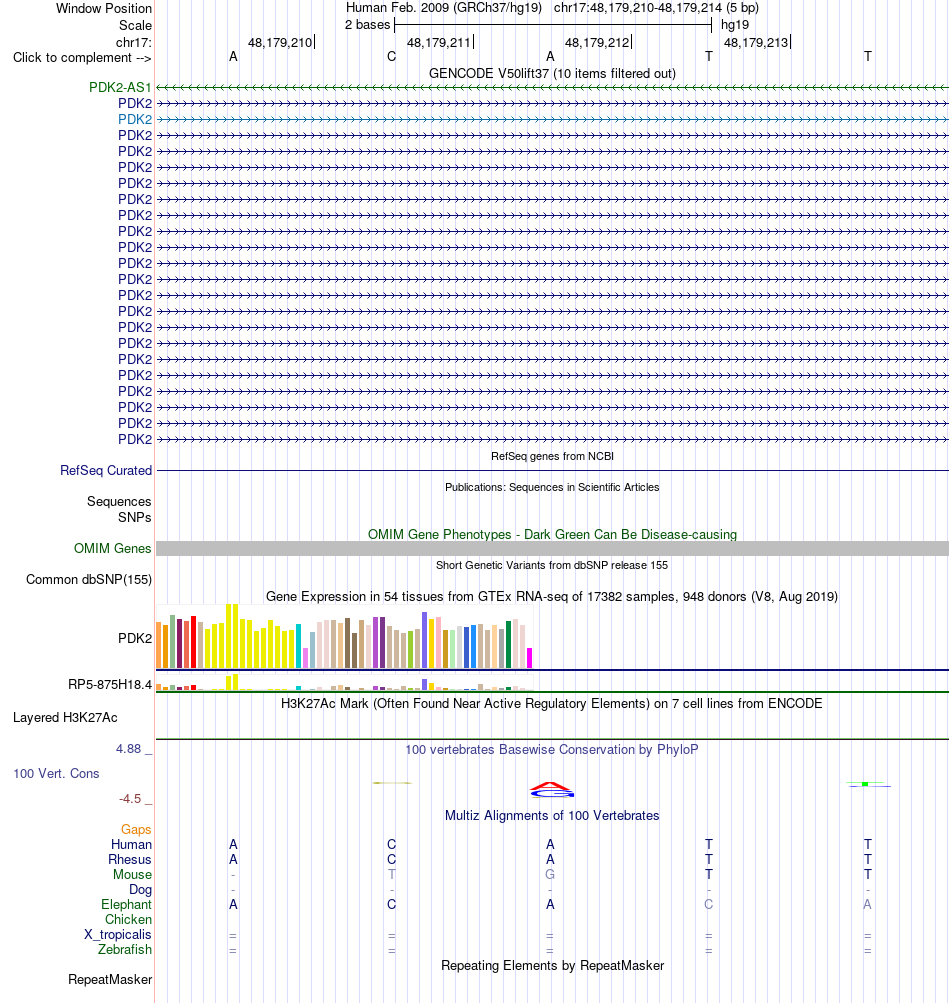The width and height of the screenshot is (950, 1003).
Task: Open 'Publications: Sequences in Scientific Articles' title
Action: click(x=552, y=487)
